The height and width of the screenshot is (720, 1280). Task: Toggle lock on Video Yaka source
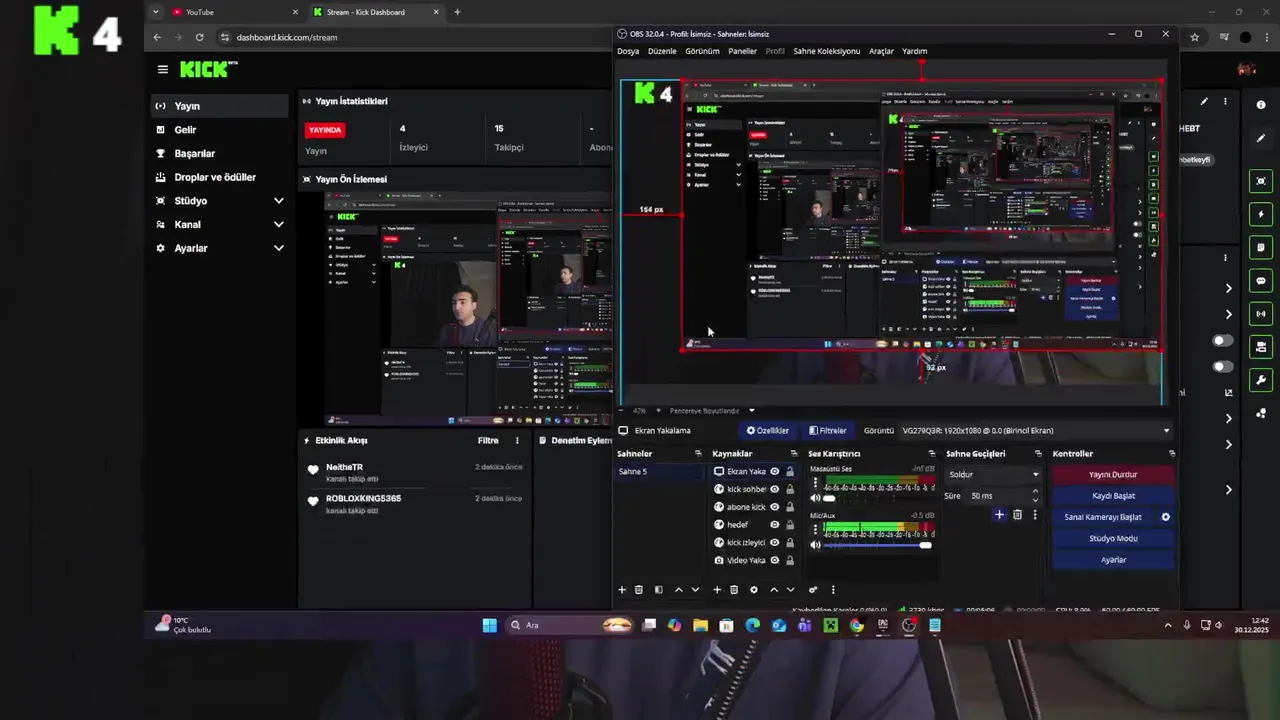coord(790,560)
